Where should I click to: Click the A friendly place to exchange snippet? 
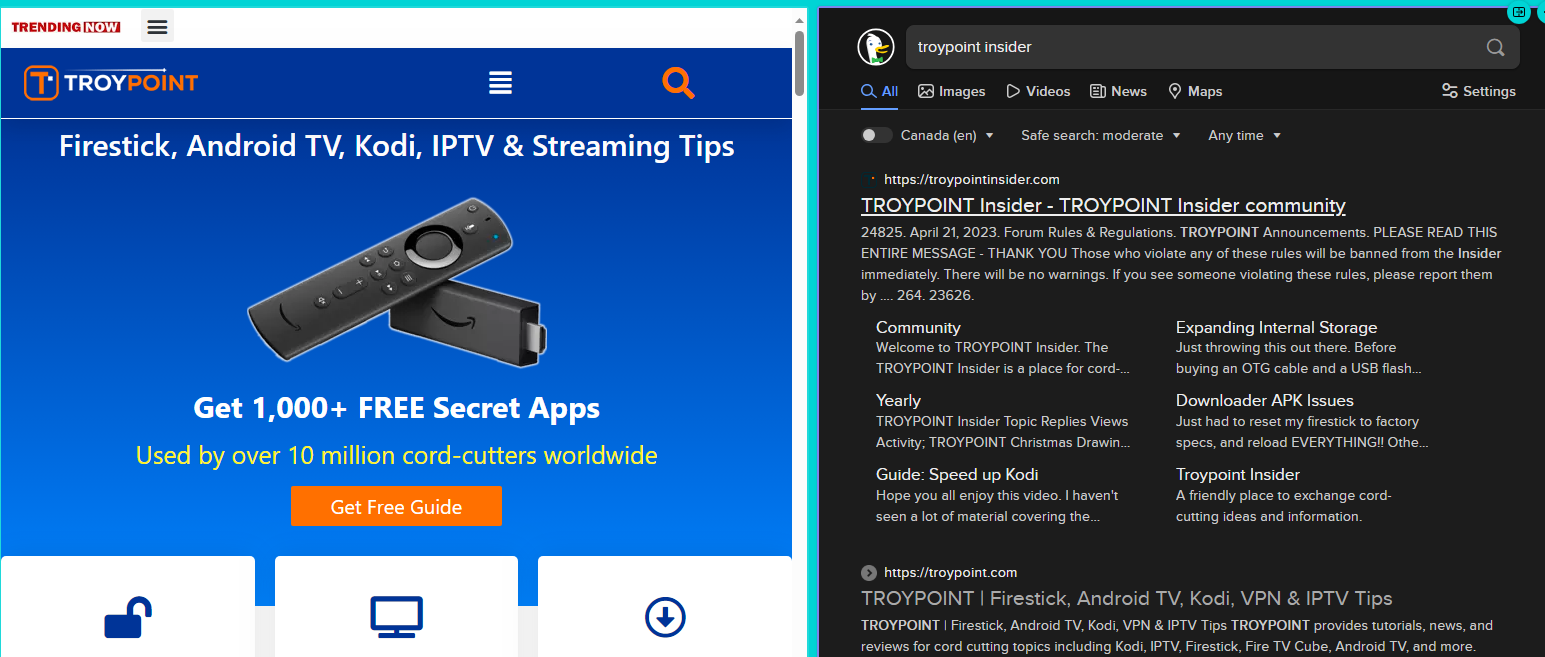point(1283,506)
